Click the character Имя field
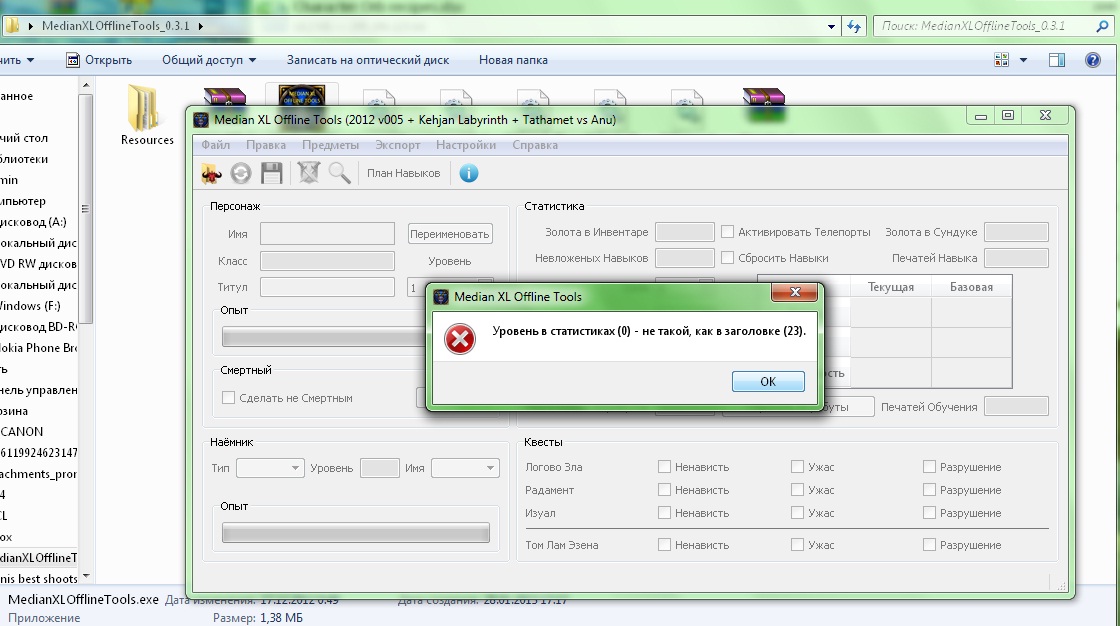Viewport: 1120px width, 626px height. (x=327, y=233)
